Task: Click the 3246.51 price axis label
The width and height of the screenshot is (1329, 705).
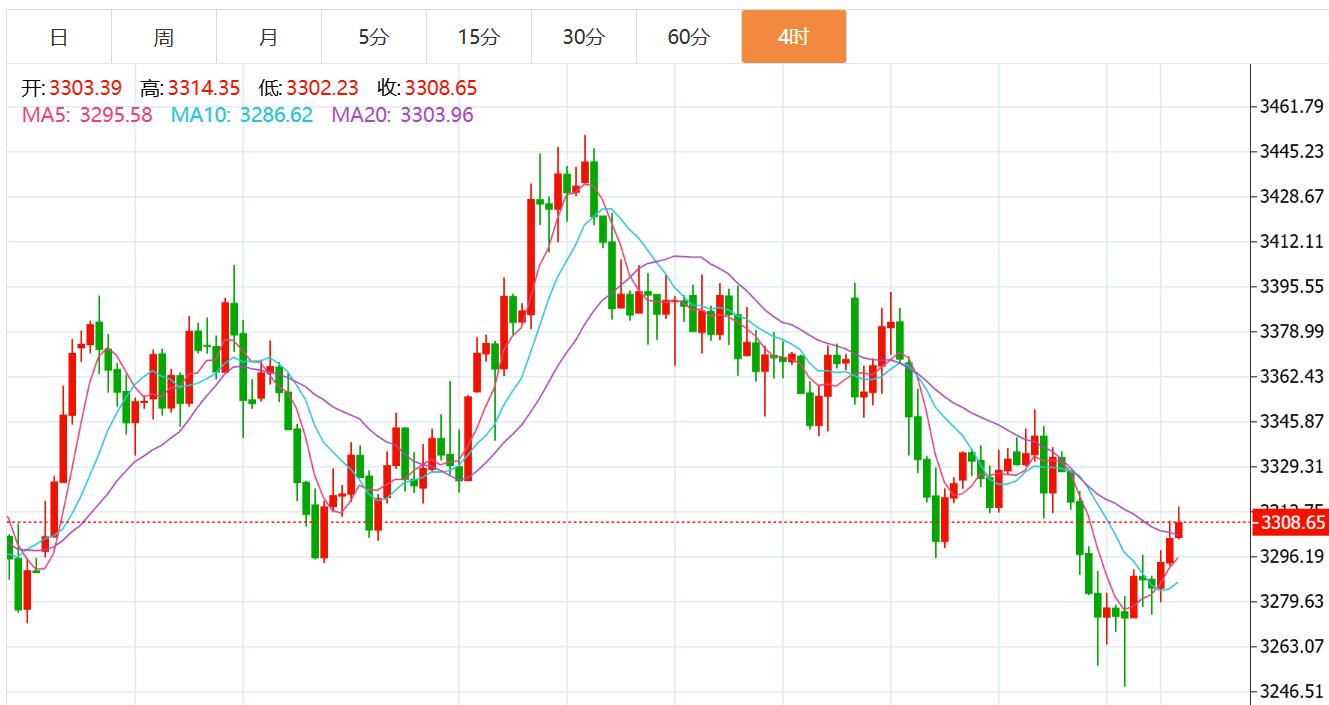Action: pos(1293,691)
